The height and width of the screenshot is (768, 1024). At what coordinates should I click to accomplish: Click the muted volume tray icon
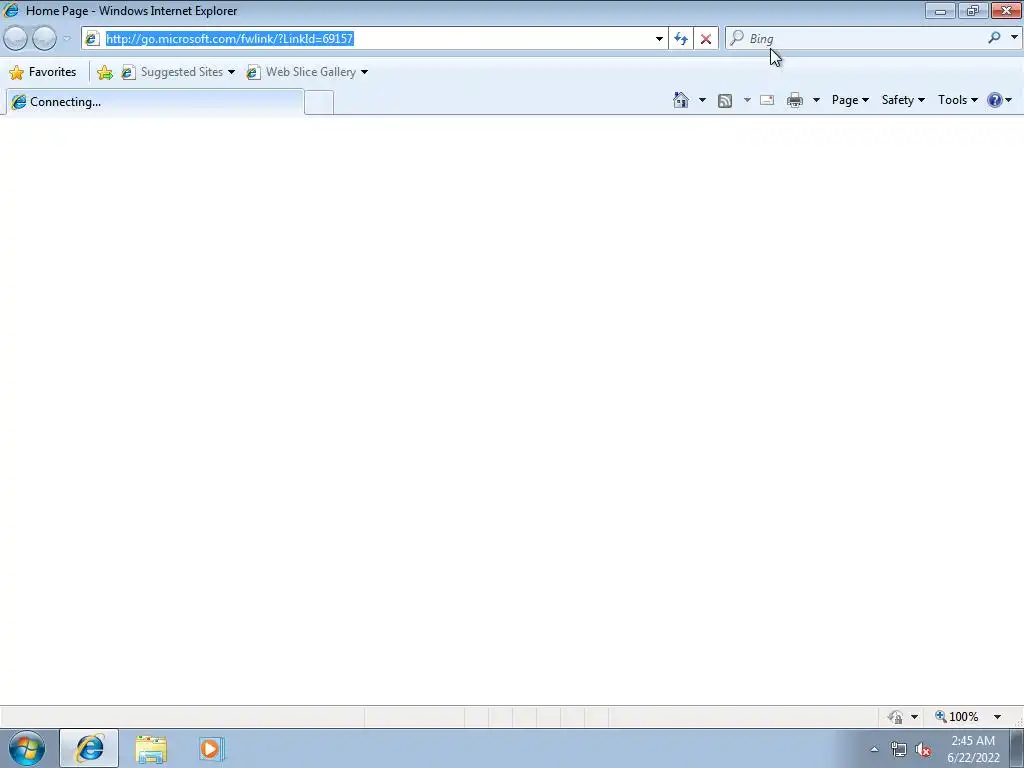click(923, 749)
